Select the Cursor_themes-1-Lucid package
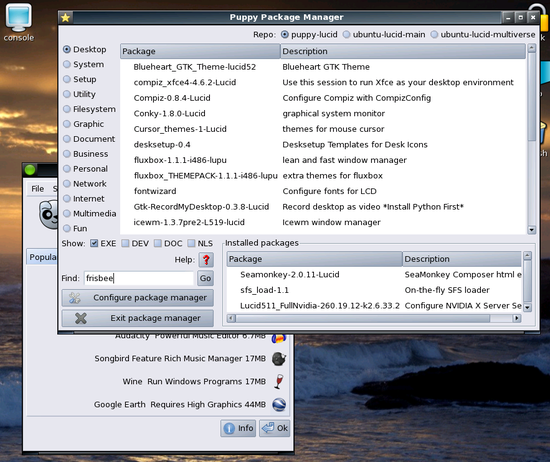Image resolution: width=550 pixels, height=462 pixels. (x=323, y=129)
